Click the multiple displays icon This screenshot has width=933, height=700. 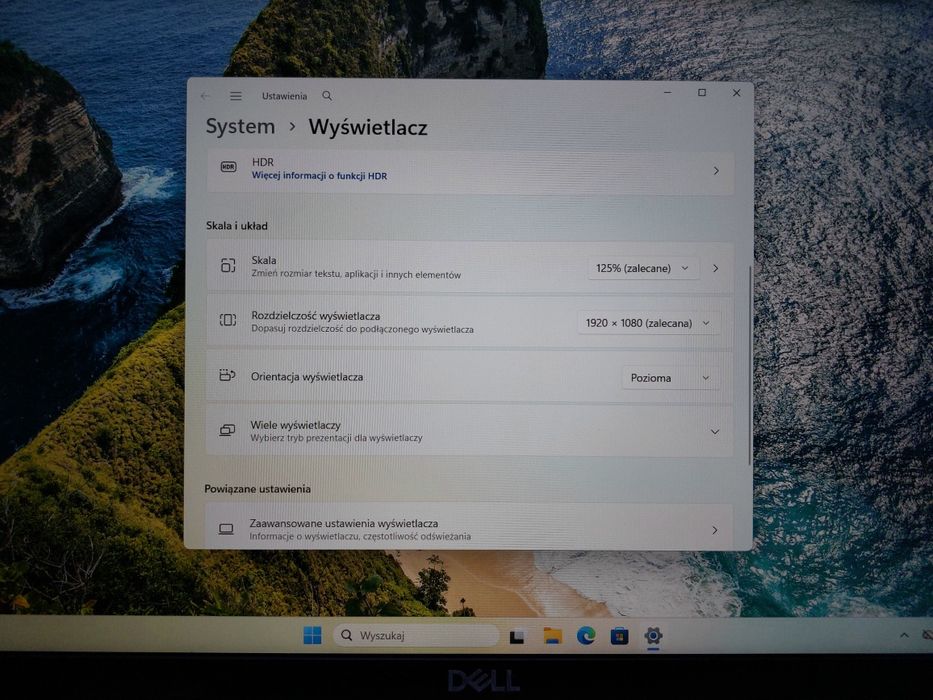(x=227, y=430)
